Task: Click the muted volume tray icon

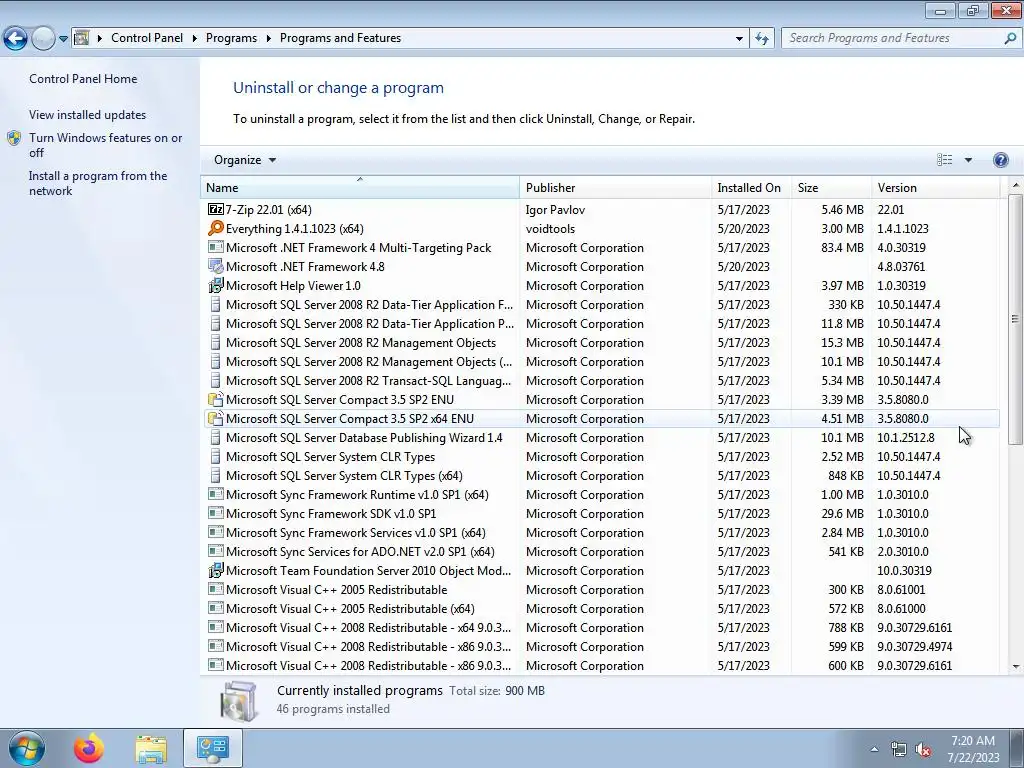Action: pyautogui.click(x=923, y=750)
